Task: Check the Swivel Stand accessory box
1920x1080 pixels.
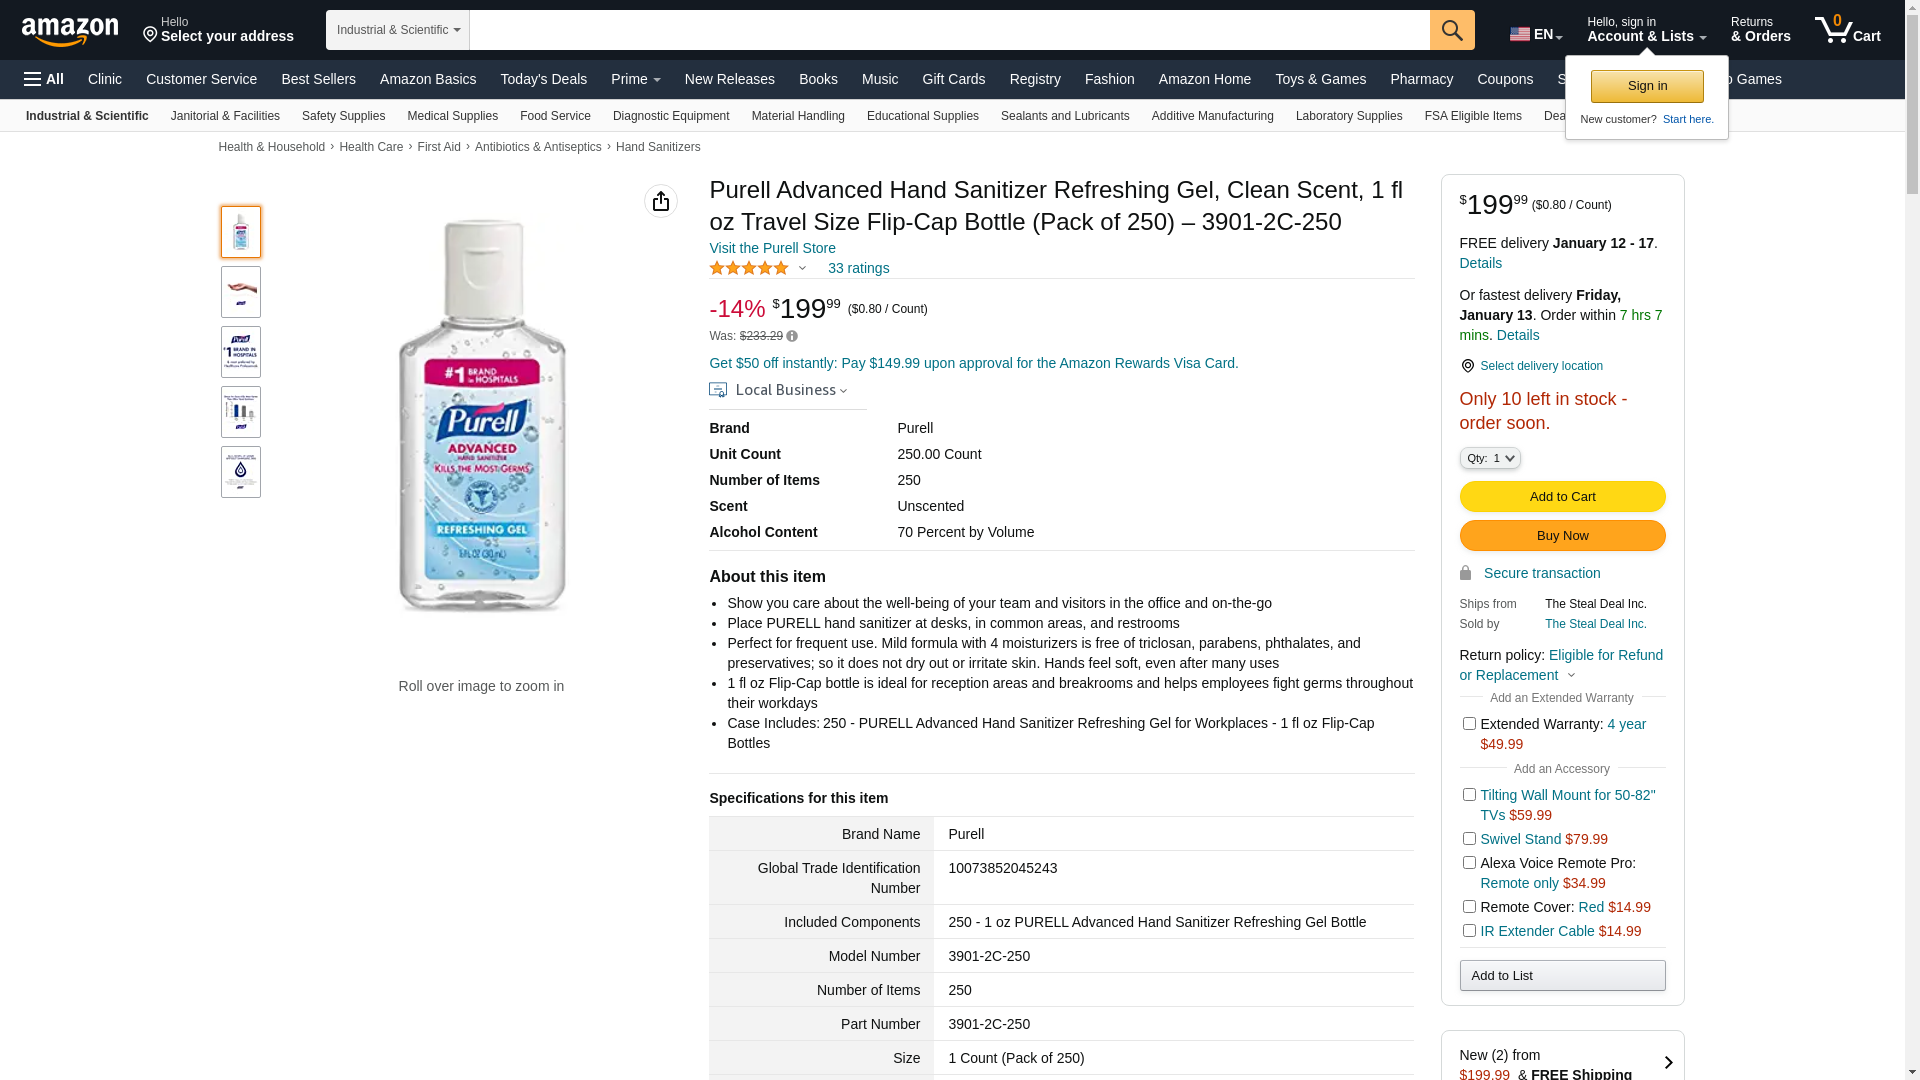Action: pyautogui.click(x=1469, y=839)
